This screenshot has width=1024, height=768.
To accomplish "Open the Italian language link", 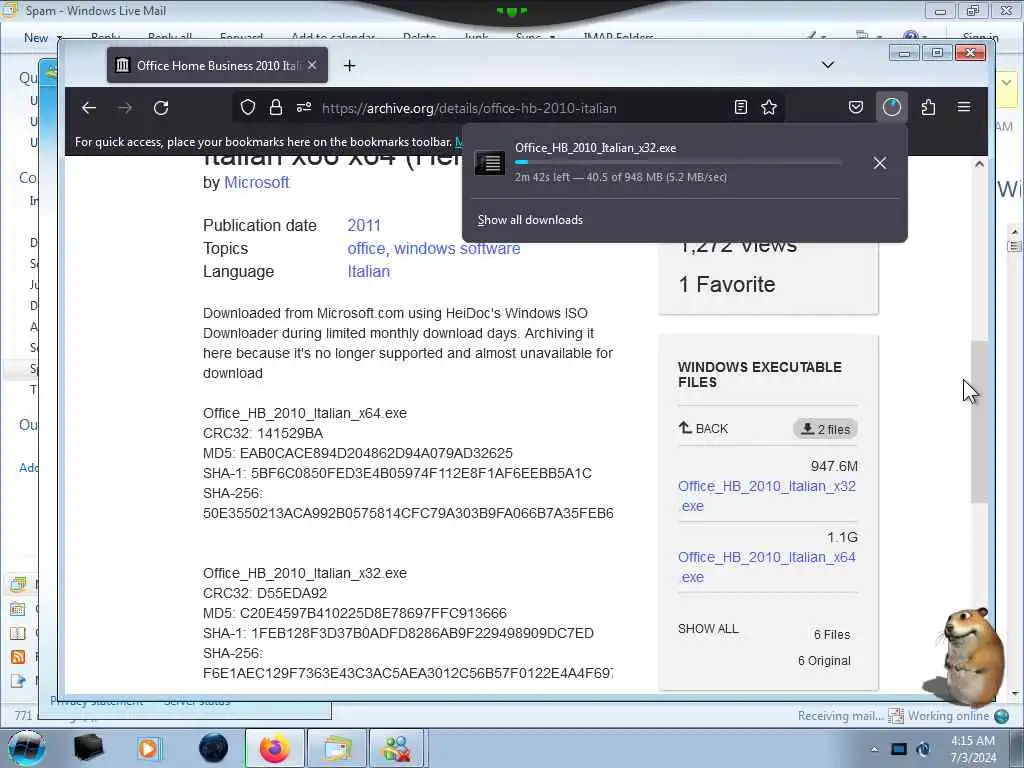I will click(x=368, y=272).
